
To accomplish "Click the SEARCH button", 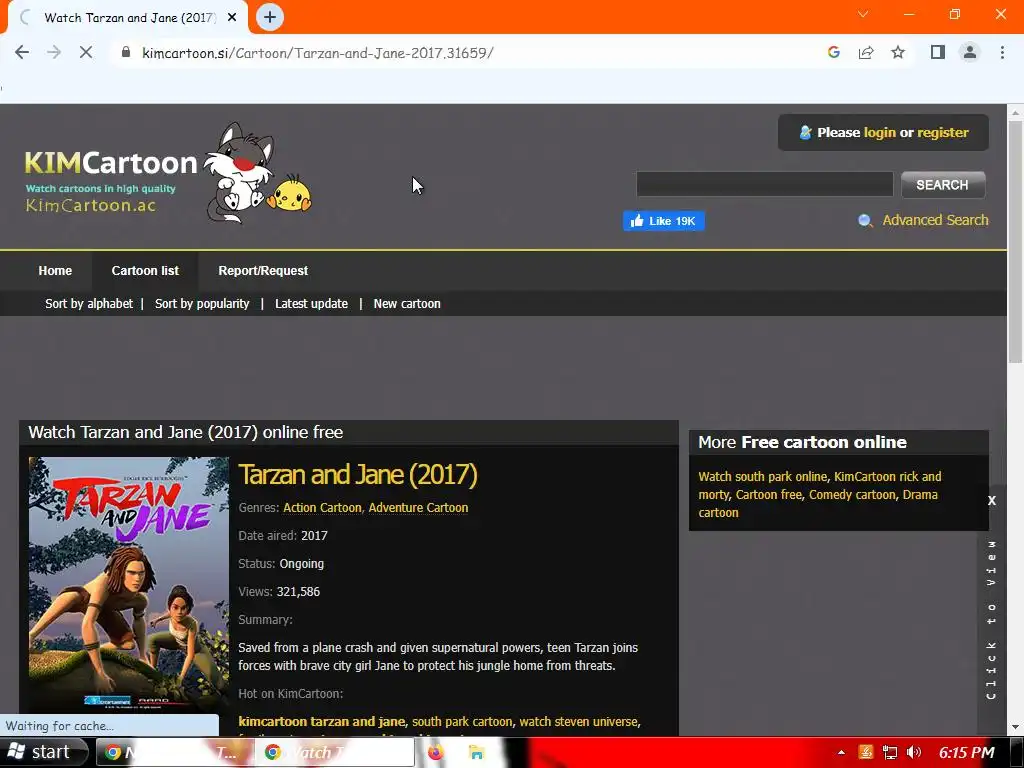I will pyautogui.click(x=942, y=185).
